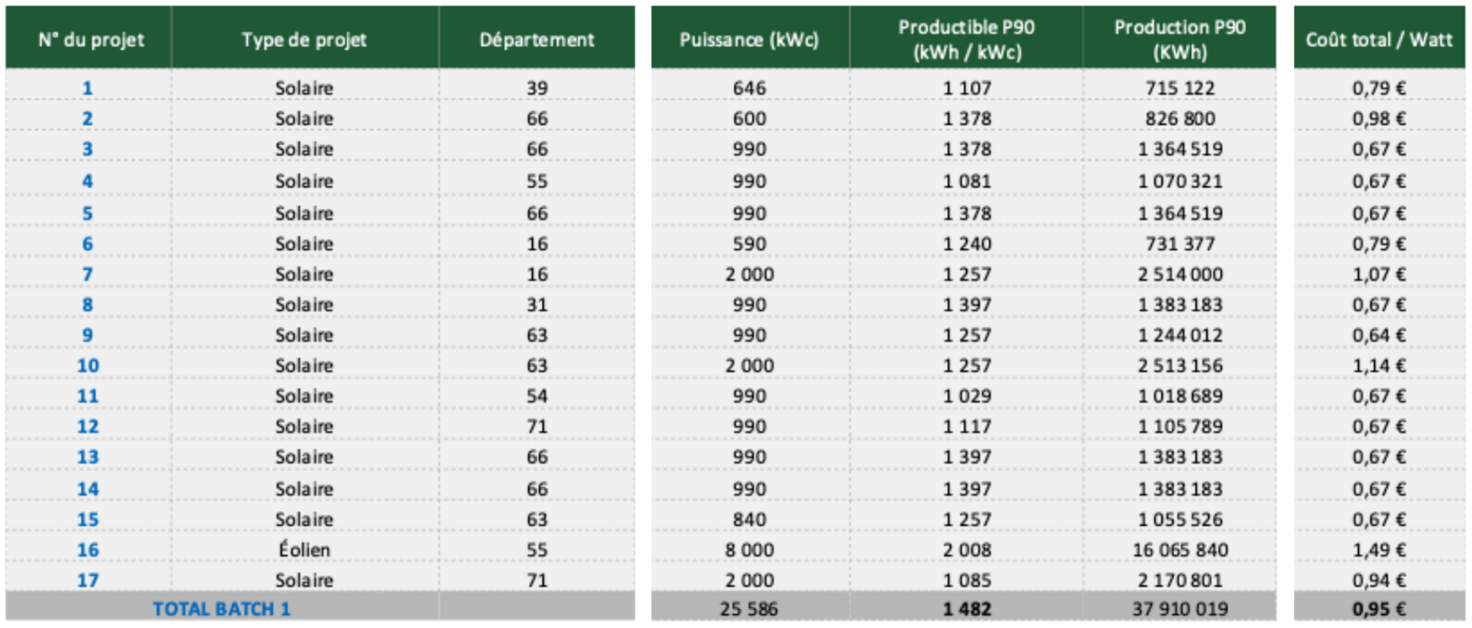Select the TOTAL BATCH 1 label

tap(221, 608)
